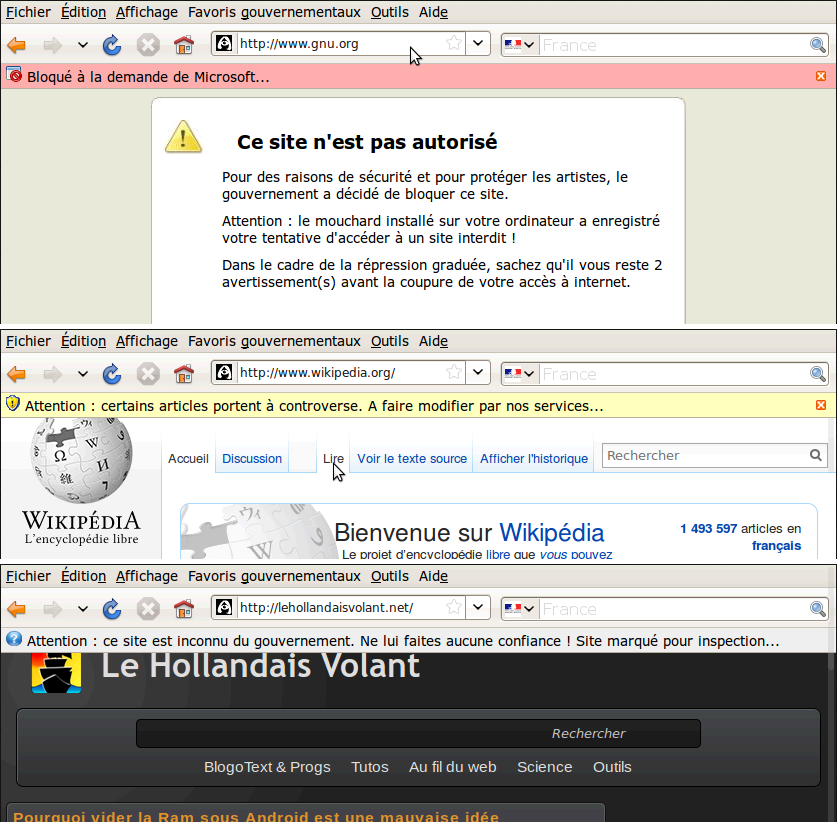
Task: Go to home page from gnu.org window
Action: coord(184,45)
